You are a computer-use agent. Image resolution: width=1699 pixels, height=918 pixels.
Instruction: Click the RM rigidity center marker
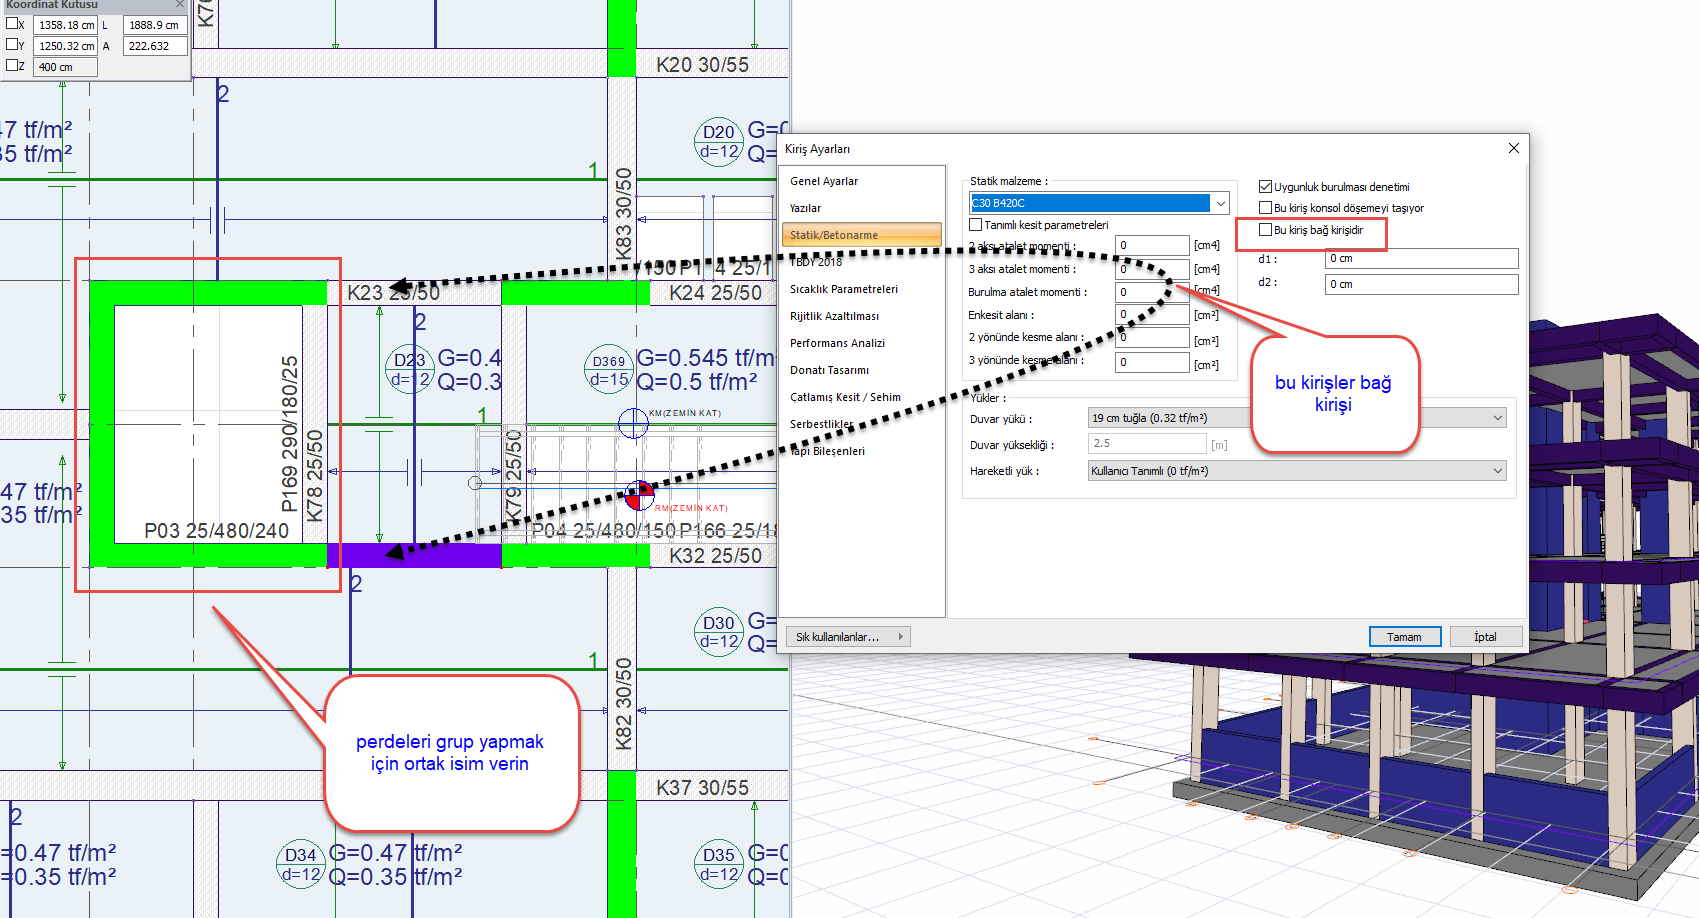(x=639, y=495)
